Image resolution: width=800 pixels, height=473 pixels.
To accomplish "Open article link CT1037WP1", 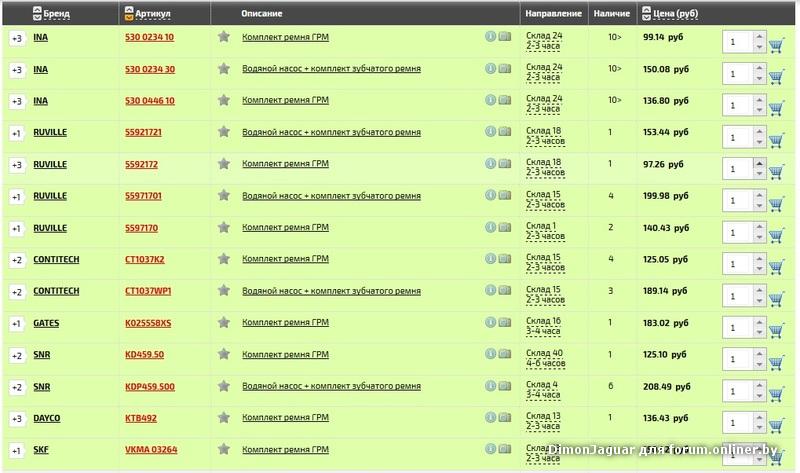I will [148, 291].
